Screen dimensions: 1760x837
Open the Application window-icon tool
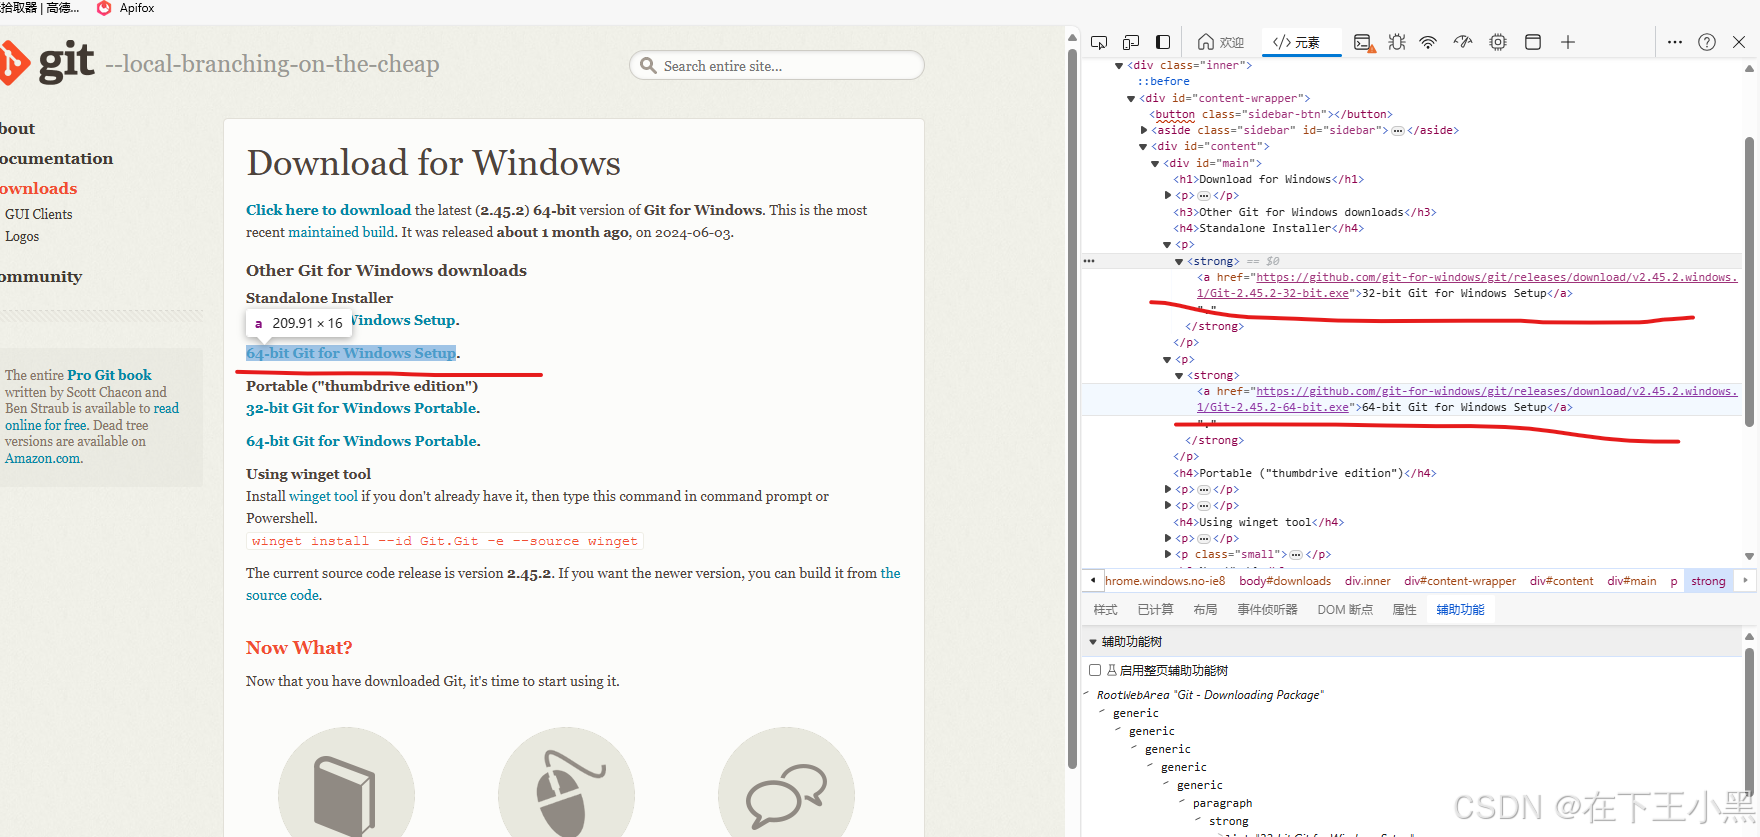click(x=1533, y=42)
